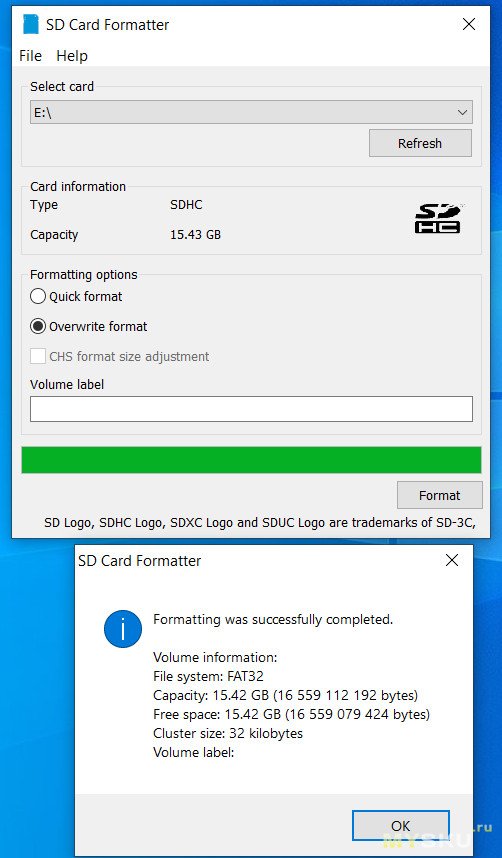The image size is (502, 858).
Task: Click the Refresh button
Action: click(x=420, y=143)
